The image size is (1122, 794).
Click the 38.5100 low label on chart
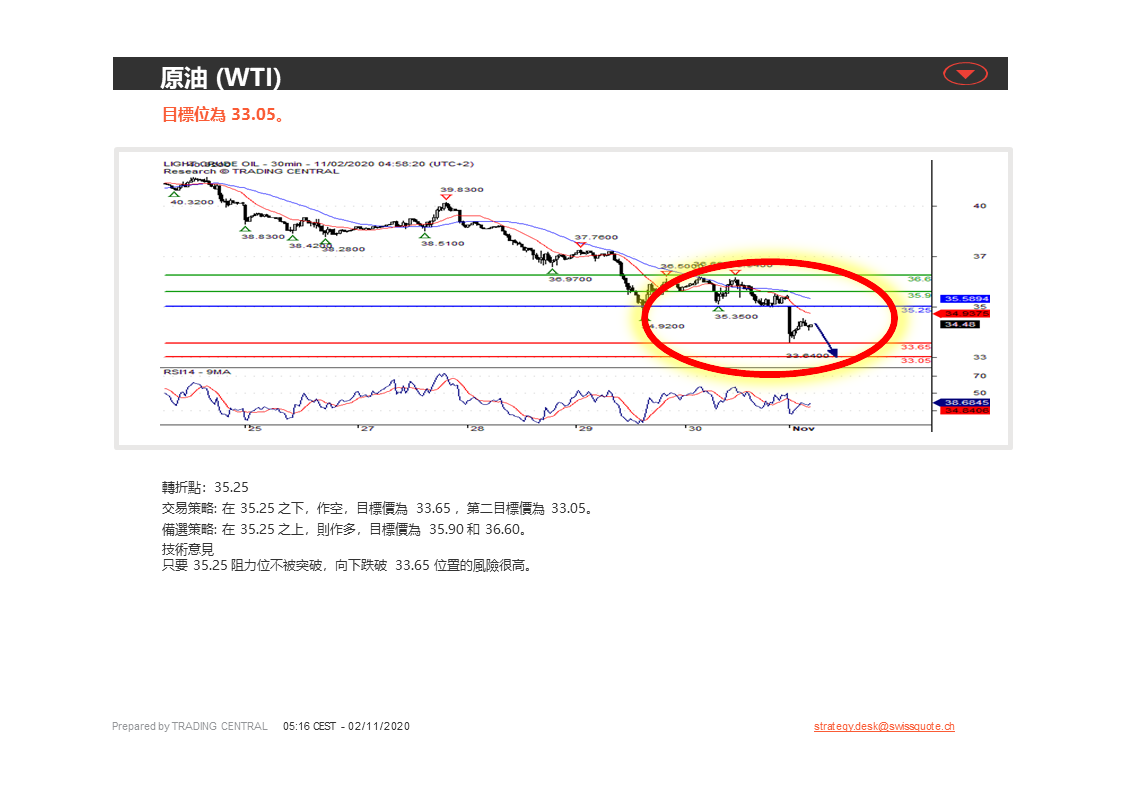[x=442, y=243]
